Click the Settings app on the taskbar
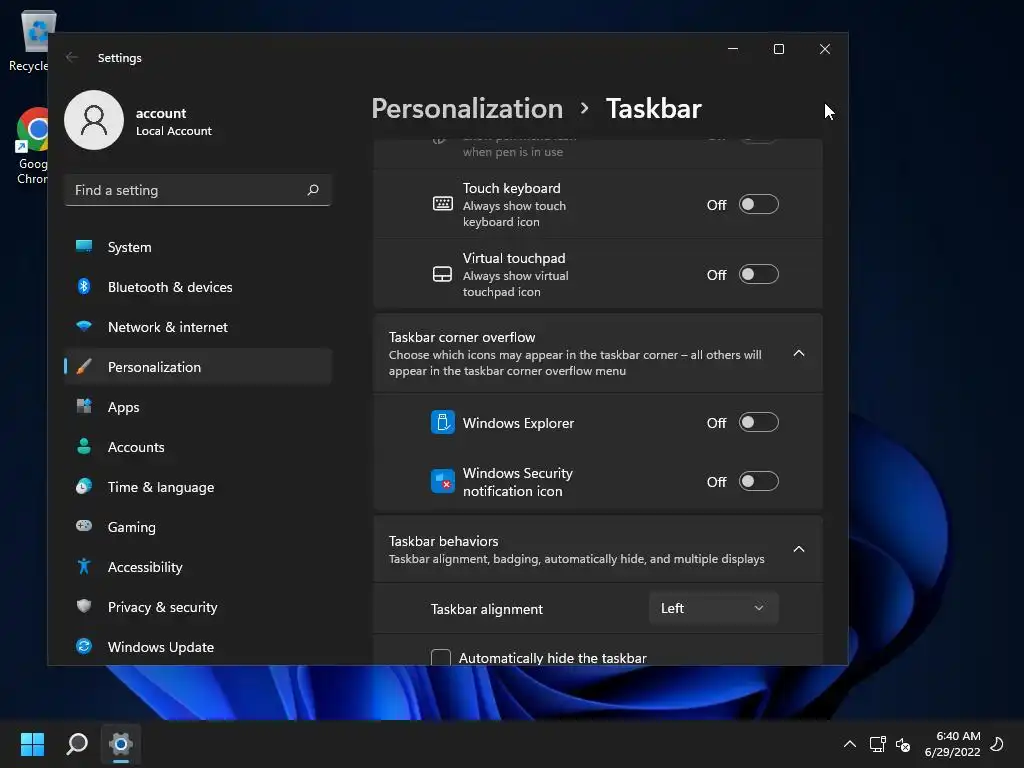Image resolution: width=1024 pixels, height=768 pixels. tap(121, 744)
